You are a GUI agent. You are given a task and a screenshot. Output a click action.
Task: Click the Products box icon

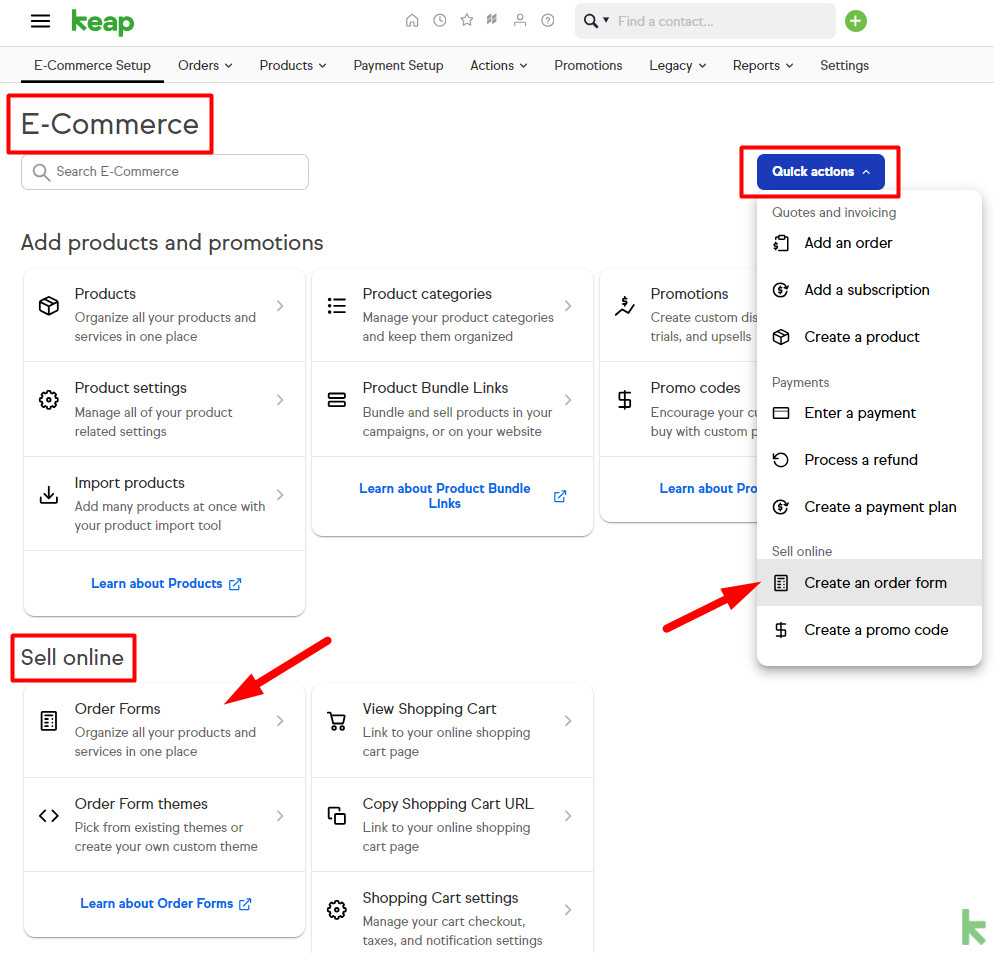[49, 306]
